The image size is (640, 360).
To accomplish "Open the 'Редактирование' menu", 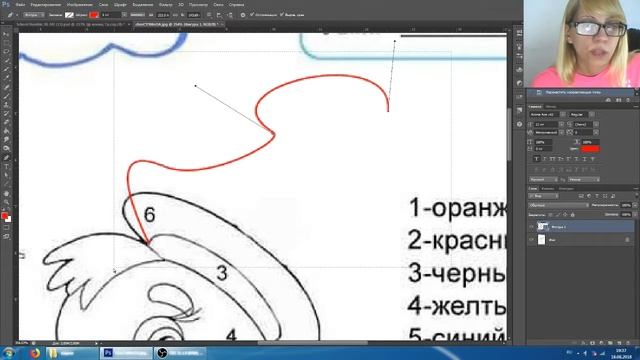I will (x=46, y=5).
